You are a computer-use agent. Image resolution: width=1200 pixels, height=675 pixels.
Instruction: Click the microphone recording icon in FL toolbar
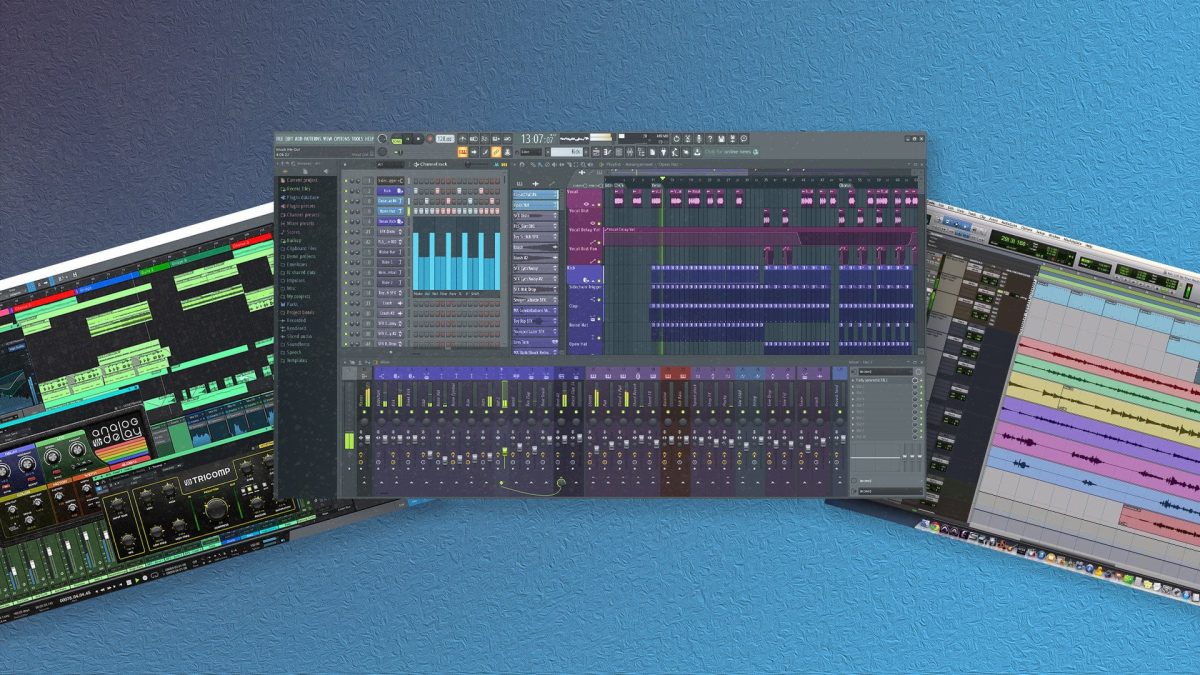(x=698, y=139)
